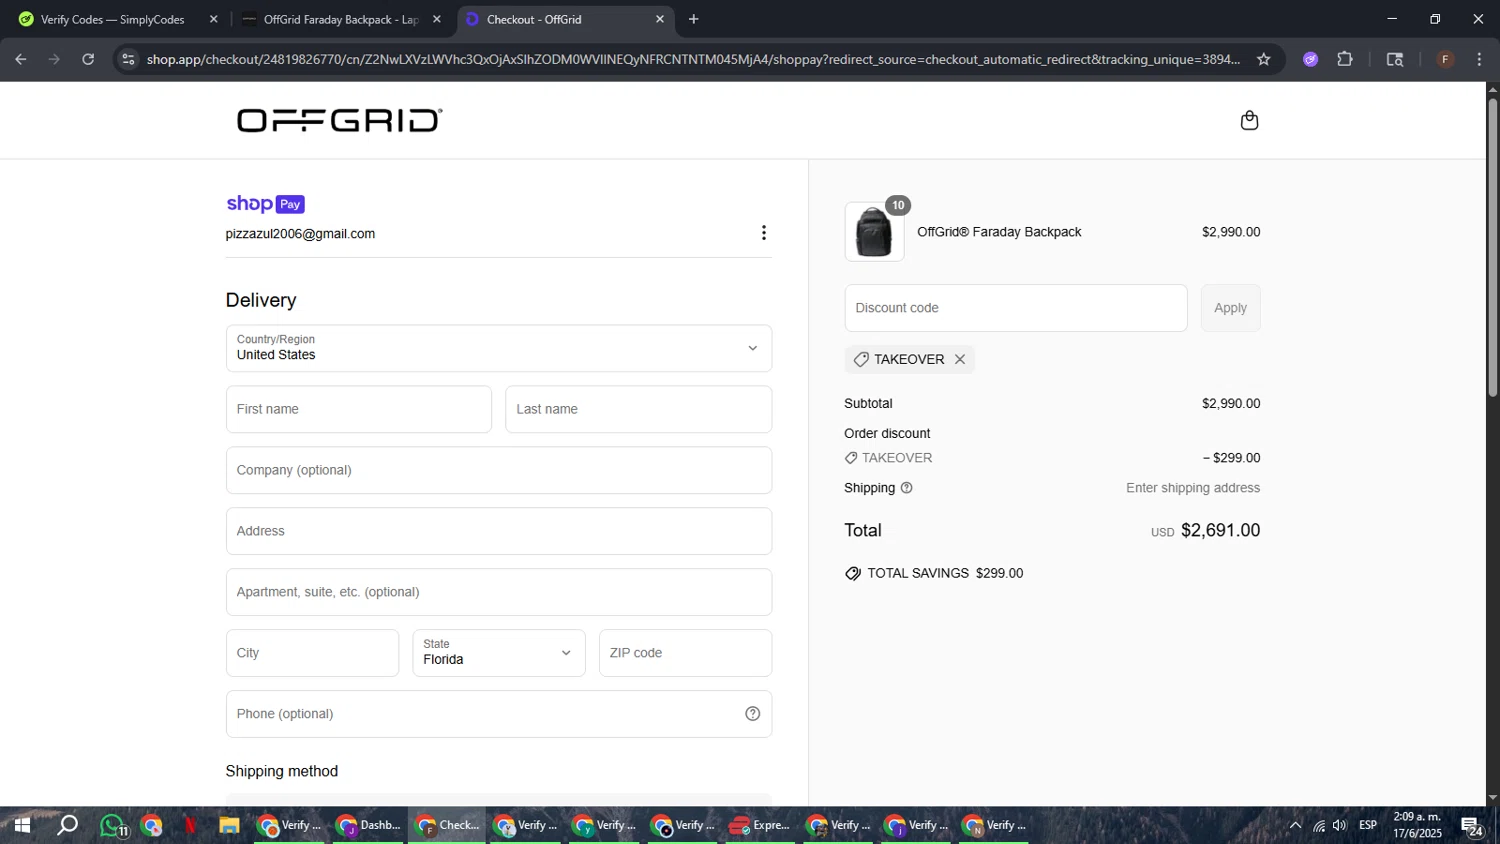Expand the Country/Region dropdown
Screen dimensions: 1500x844
click(499, 348)
